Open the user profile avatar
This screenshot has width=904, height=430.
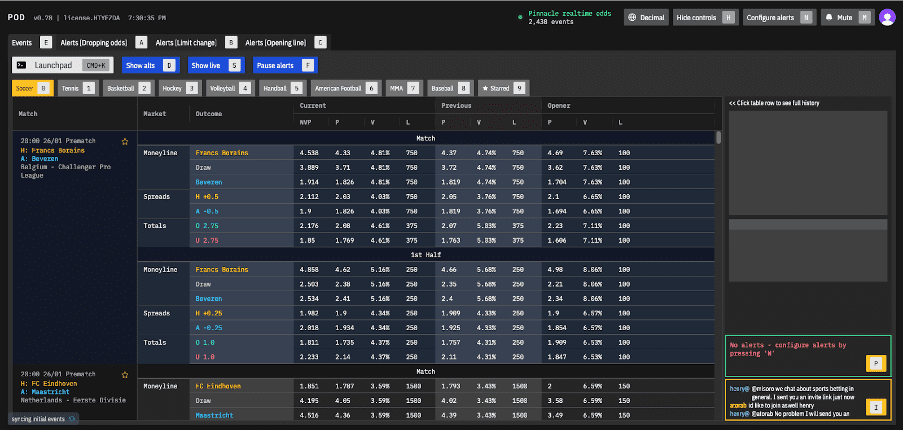886,17
